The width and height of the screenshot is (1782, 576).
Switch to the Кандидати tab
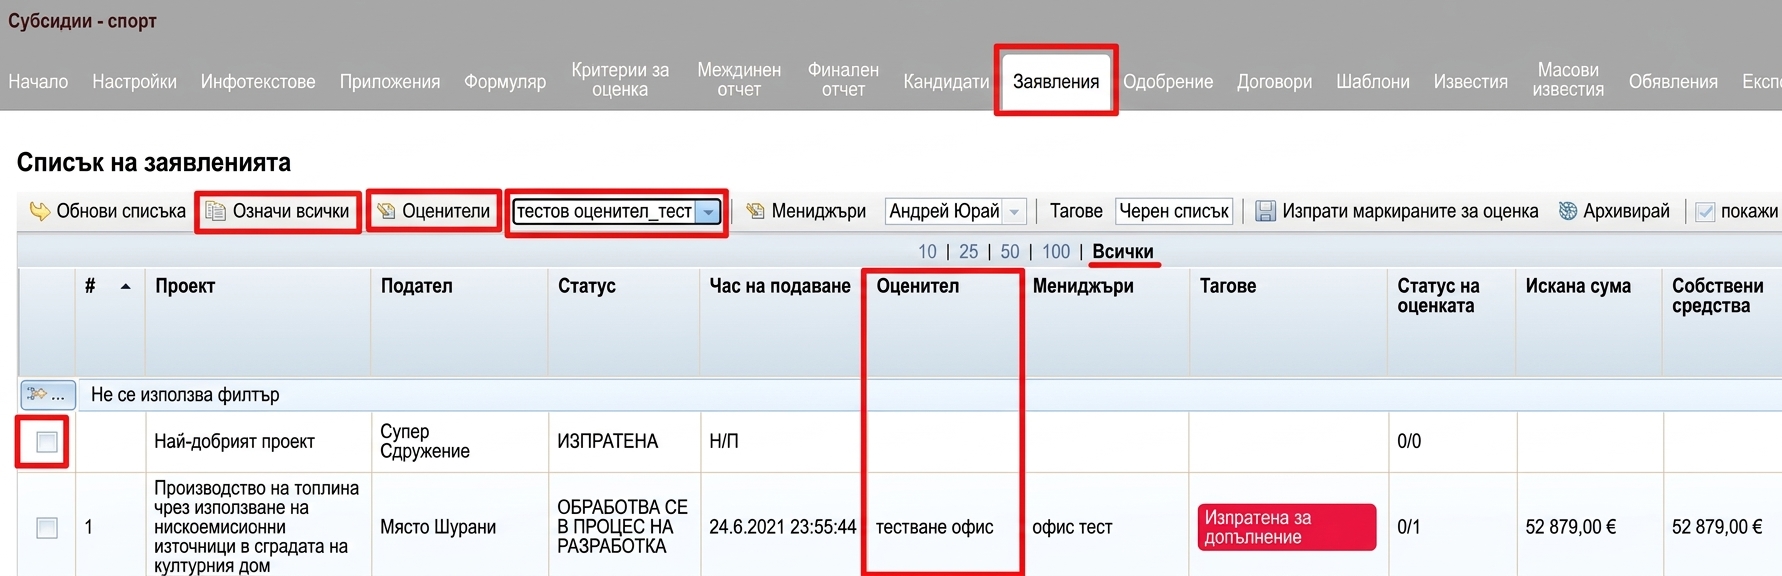946,82
